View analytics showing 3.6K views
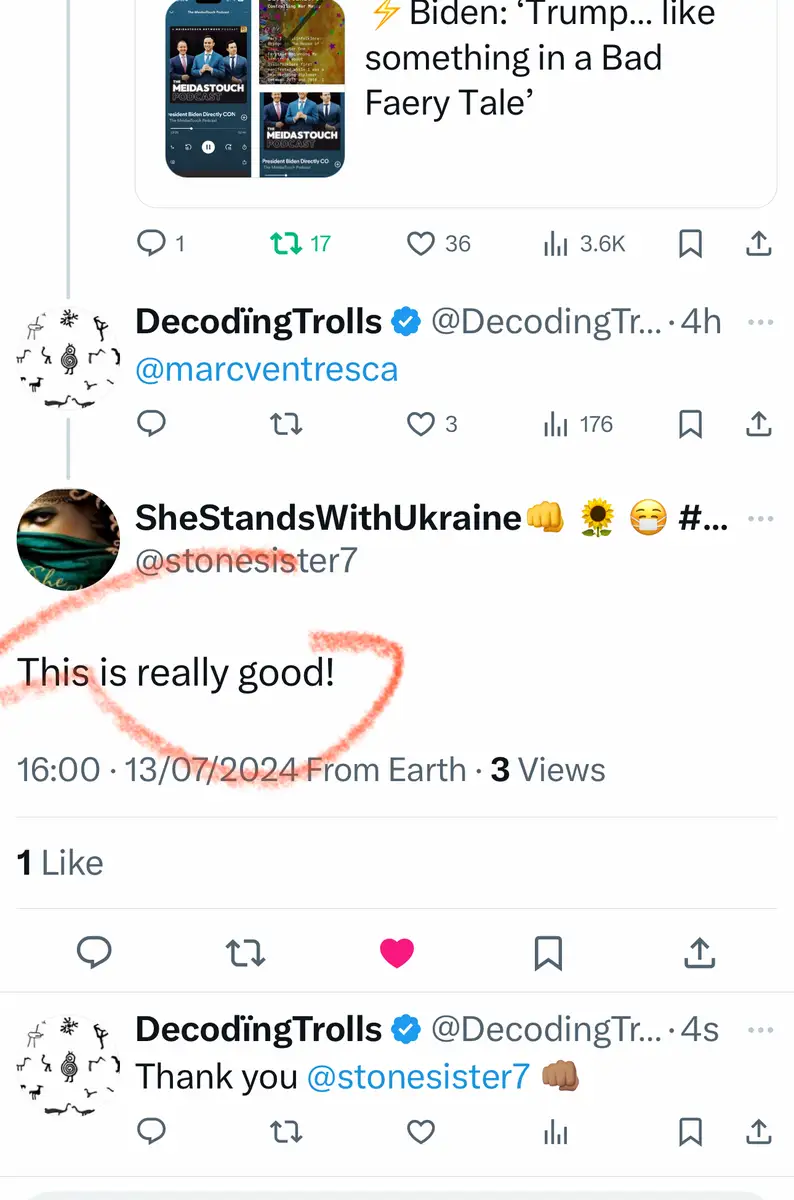Screen dimensions: 794x1200 click(556, 243)
